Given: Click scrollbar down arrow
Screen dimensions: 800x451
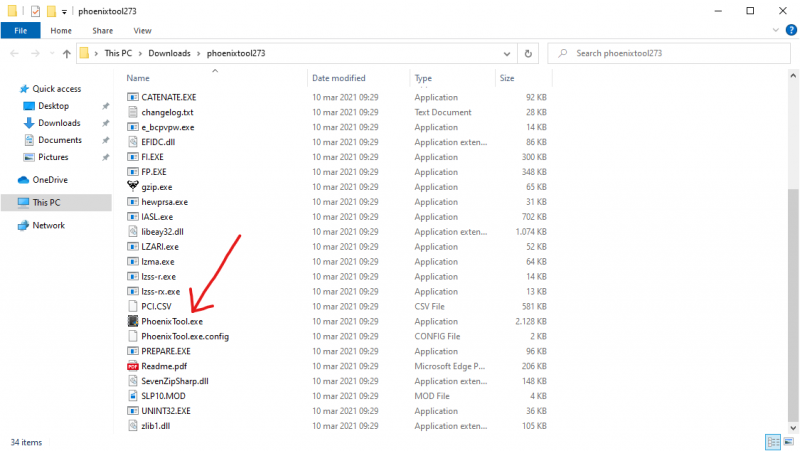Looking at the screenshot, I should tap(792, 428).
